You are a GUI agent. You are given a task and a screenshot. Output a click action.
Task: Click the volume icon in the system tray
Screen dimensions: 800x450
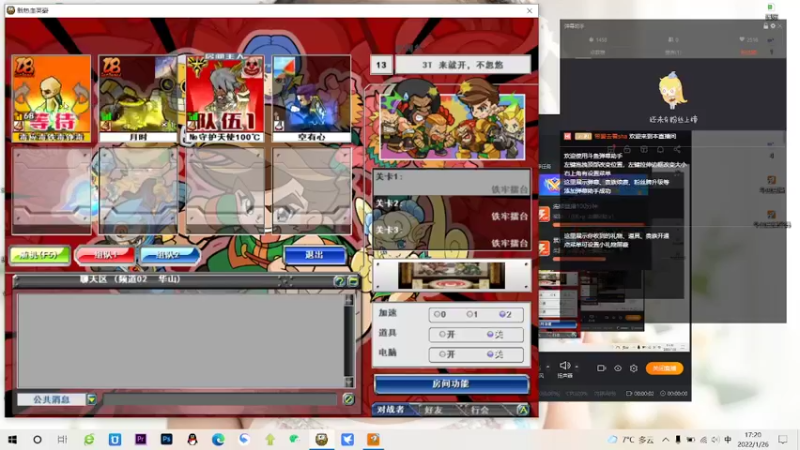[x=715, y=439]
